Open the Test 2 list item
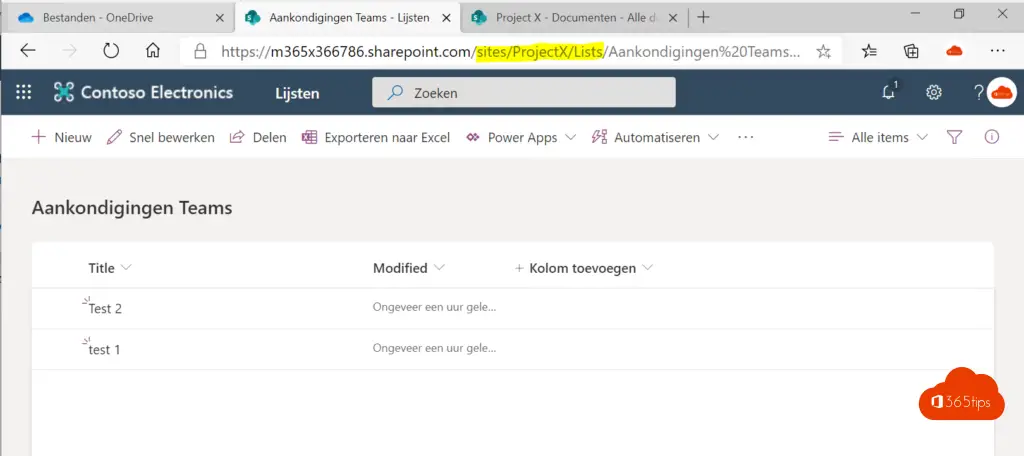1024x456 pixels. (105, 309)
